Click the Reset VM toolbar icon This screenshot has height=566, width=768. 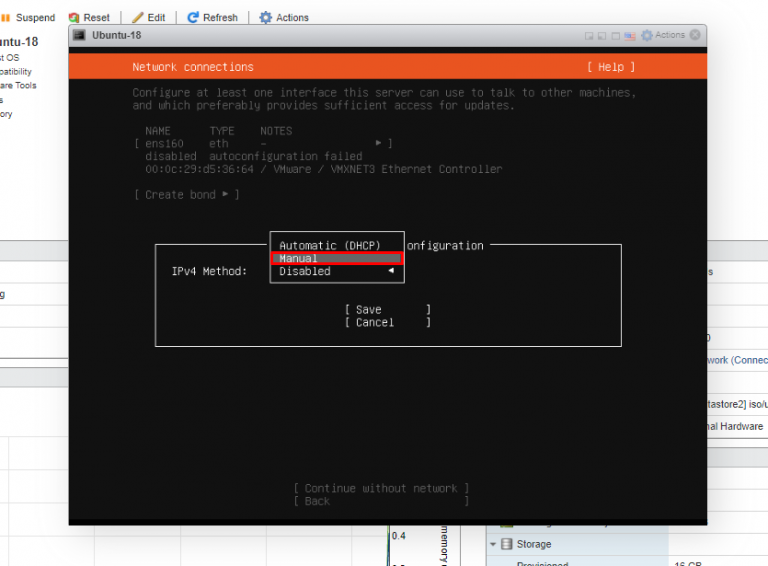coord(74,18)
